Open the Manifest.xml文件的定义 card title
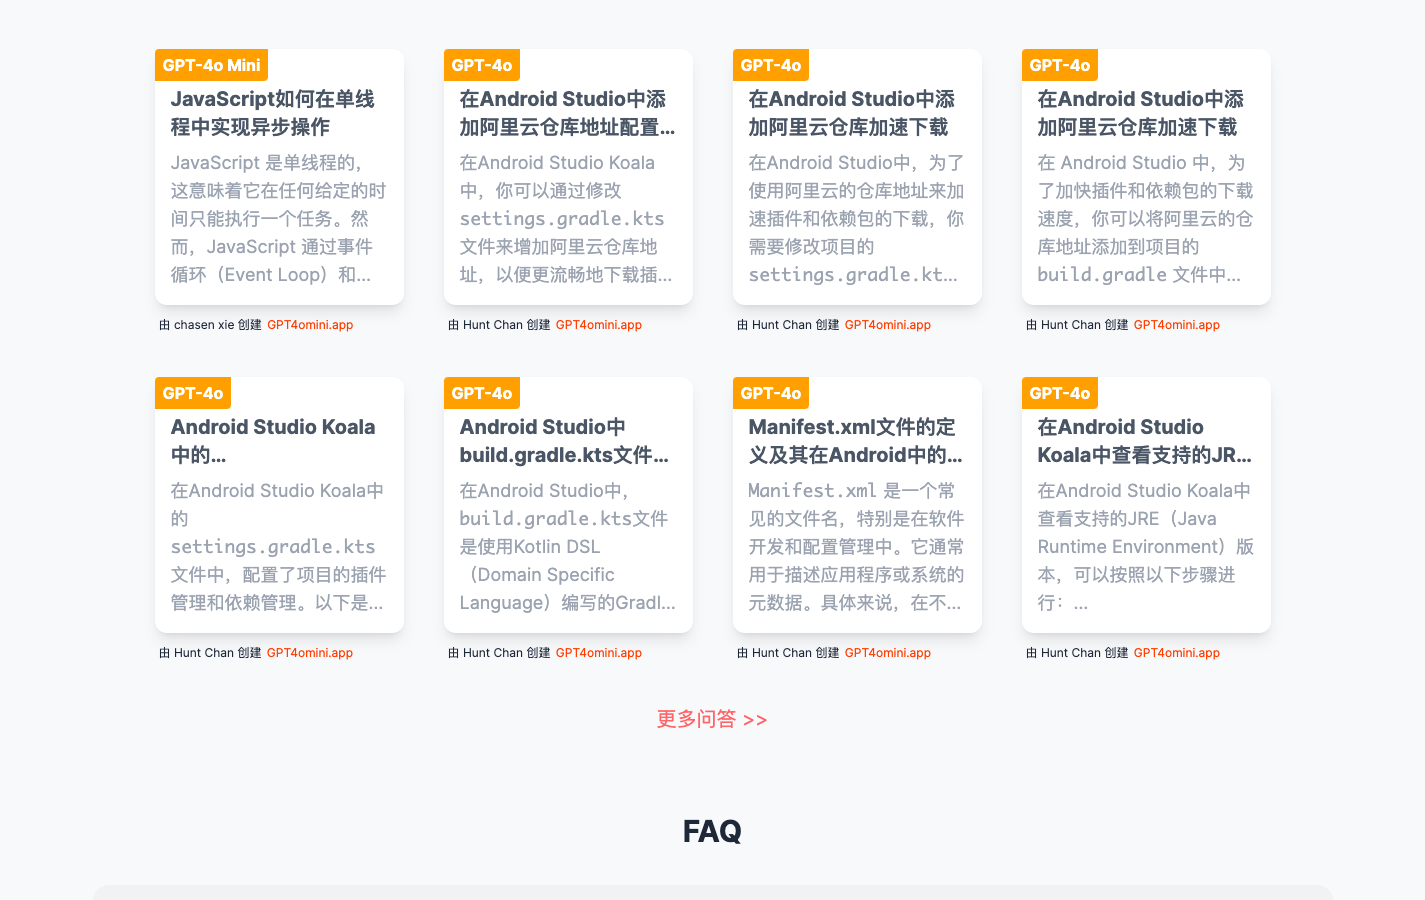The image size is (1425, 900). click(855, 441)
